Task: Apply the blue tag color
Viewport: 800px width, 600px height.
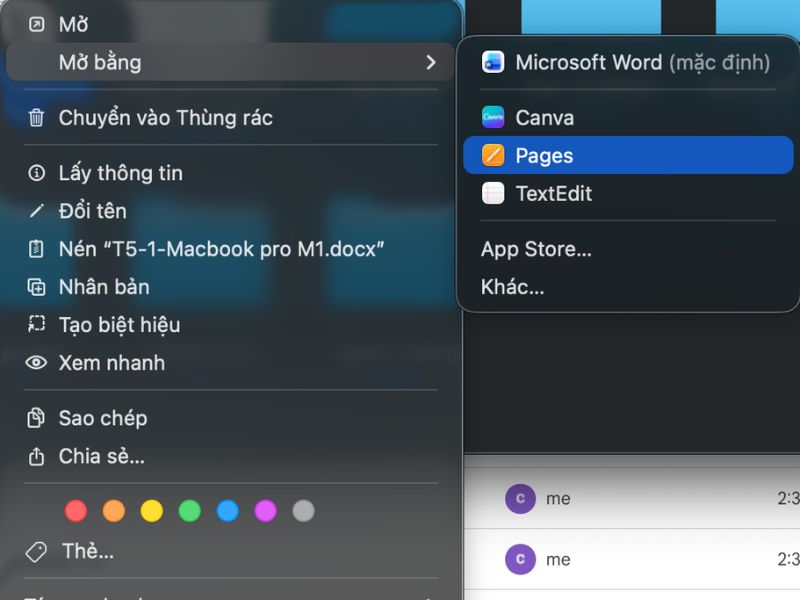Action: pos(228,511)
